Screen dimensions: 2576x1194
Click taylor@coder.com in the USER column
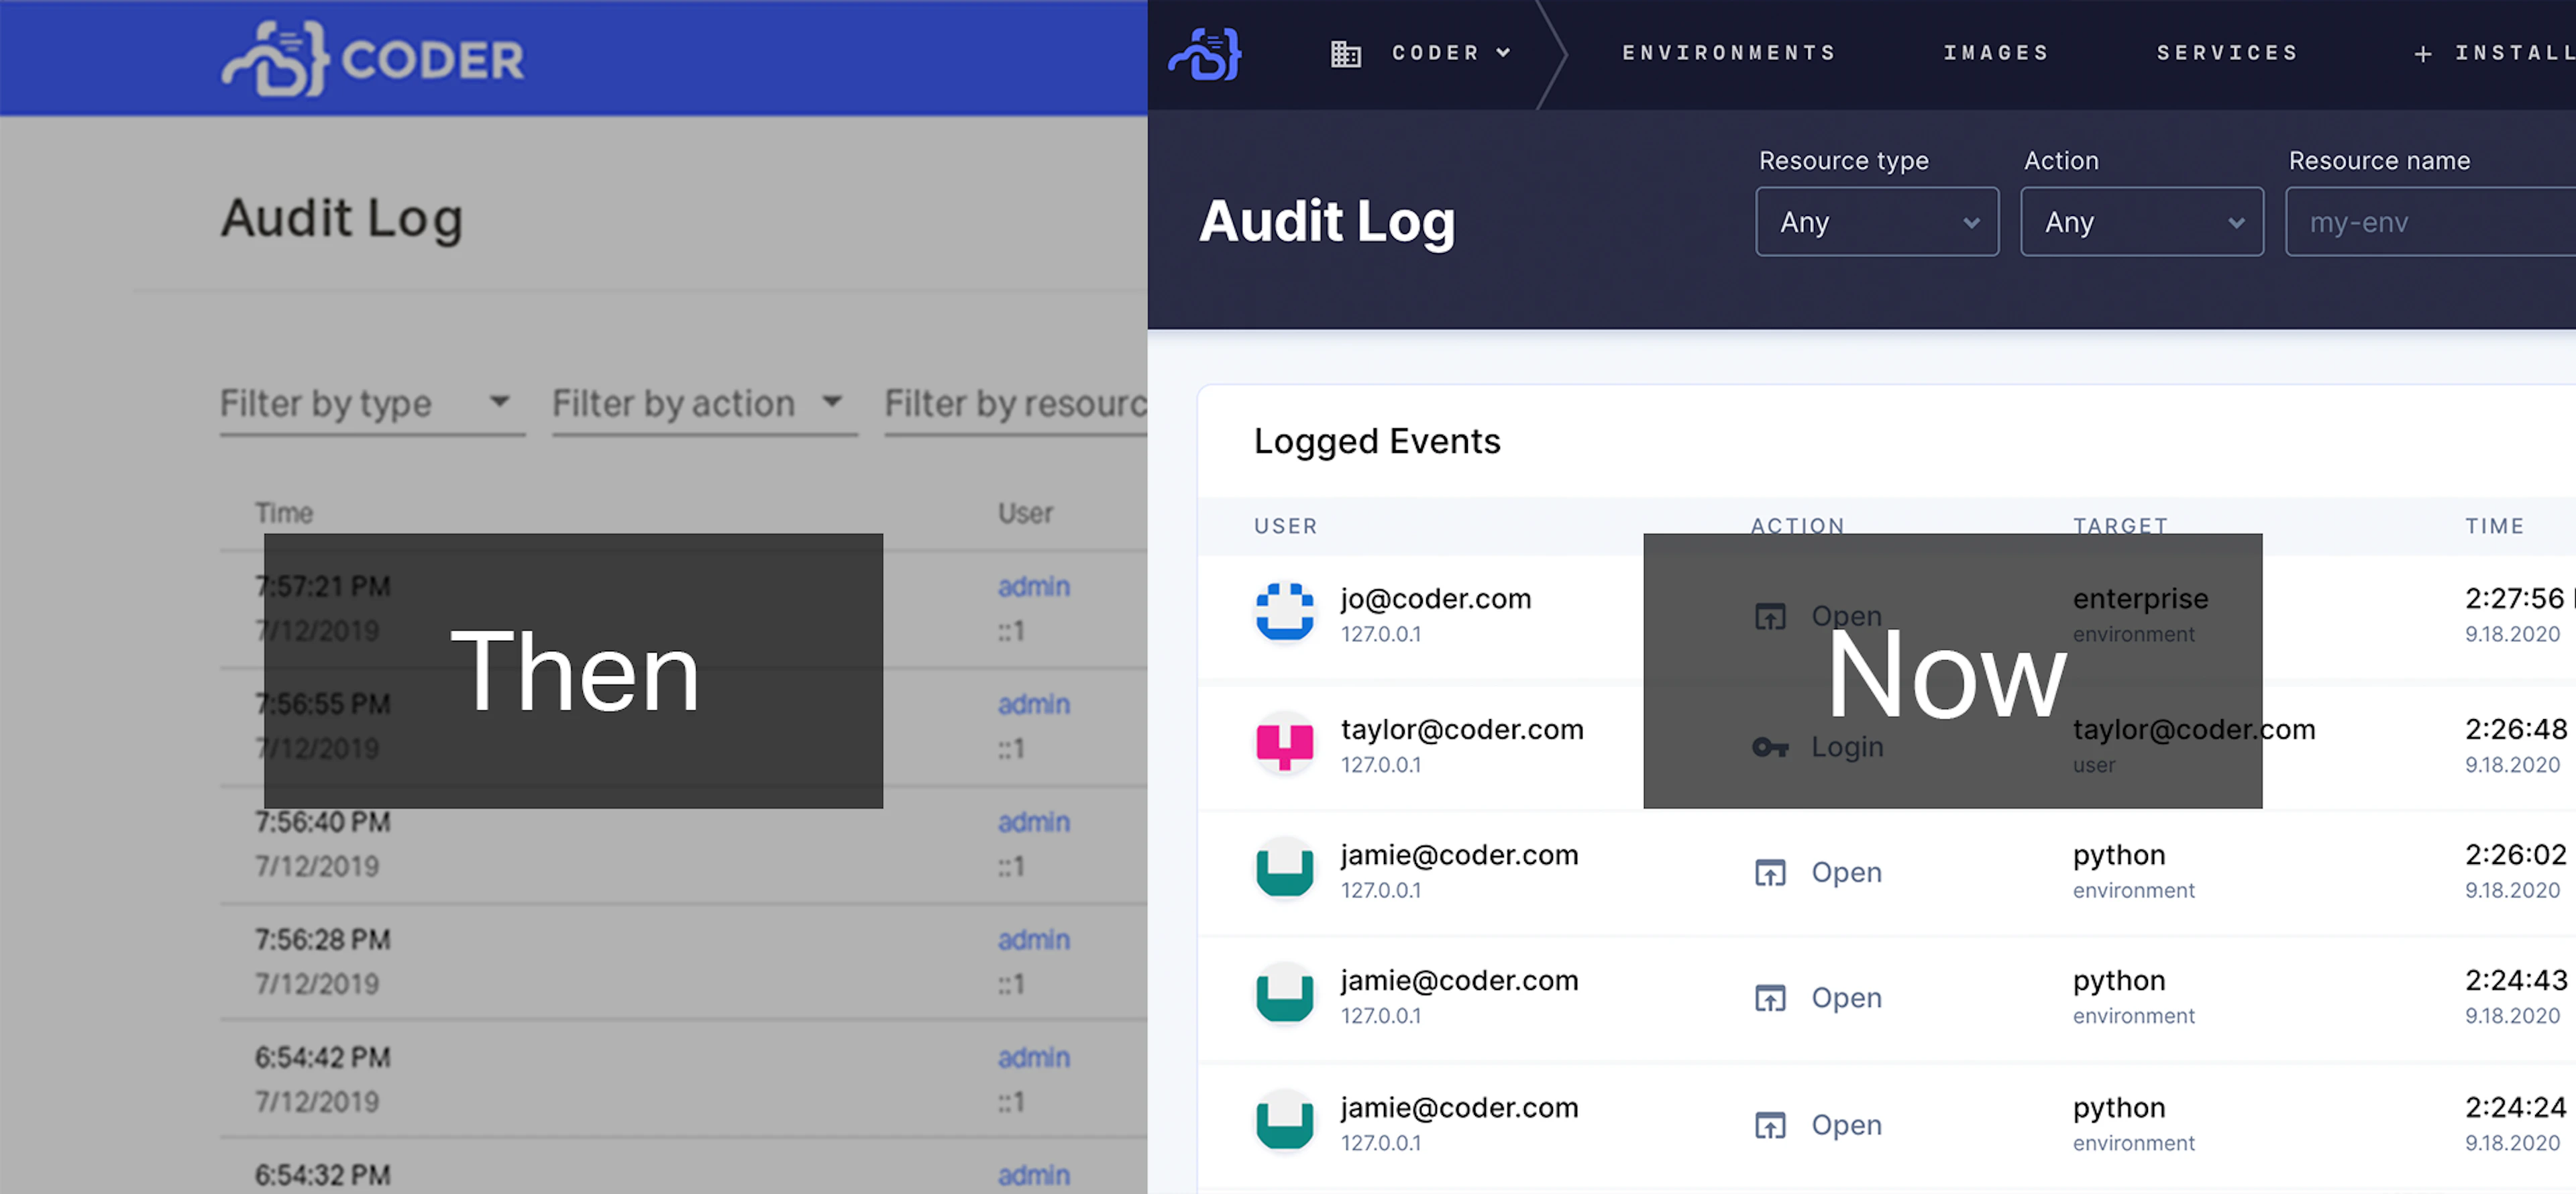1462,730
